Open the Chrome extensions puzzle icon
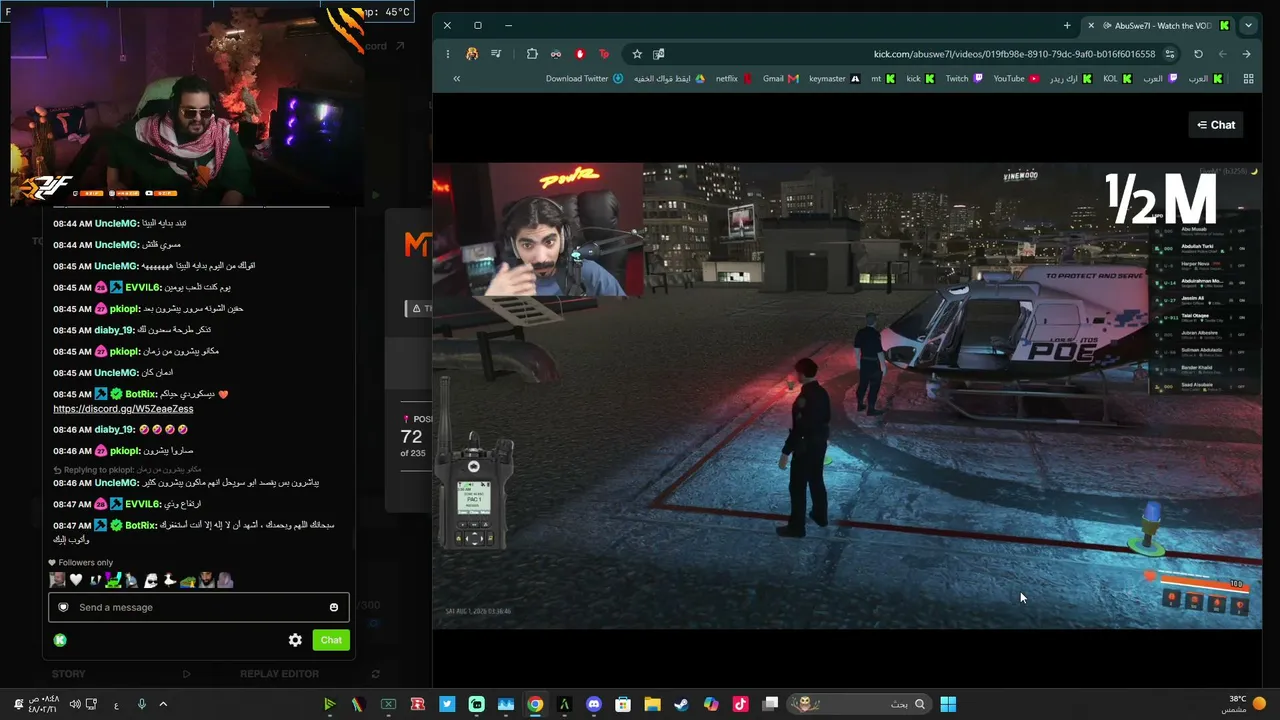This screenshot has height=720, width=1280. click(532, 54)
